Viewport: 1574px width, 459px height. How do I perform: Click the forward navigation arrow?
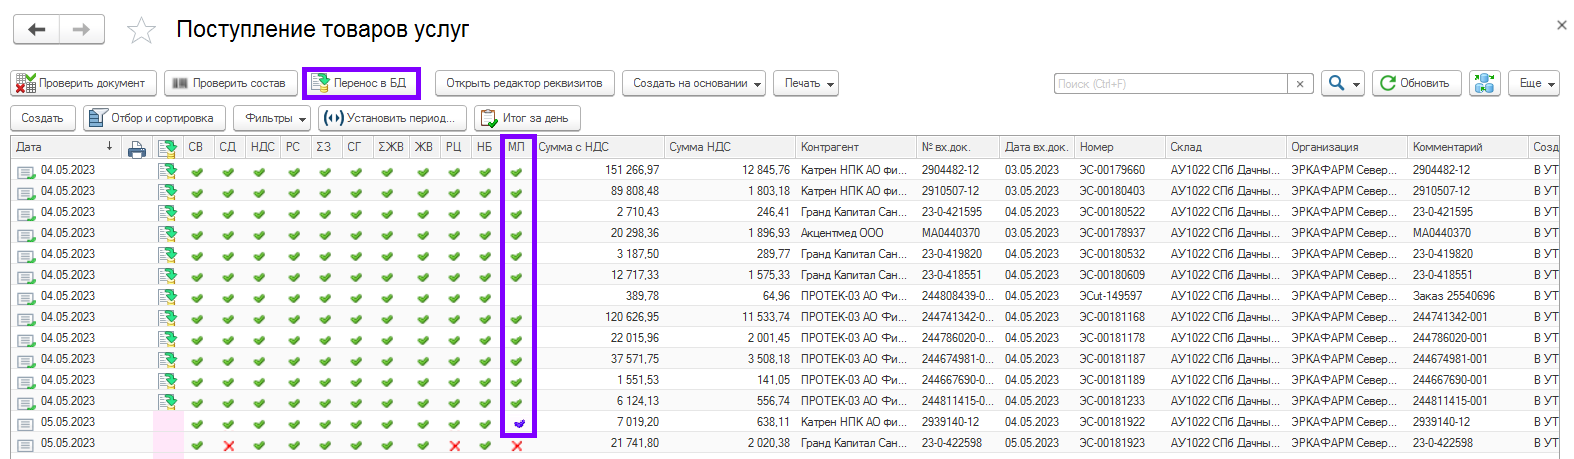tap(82, 30)
